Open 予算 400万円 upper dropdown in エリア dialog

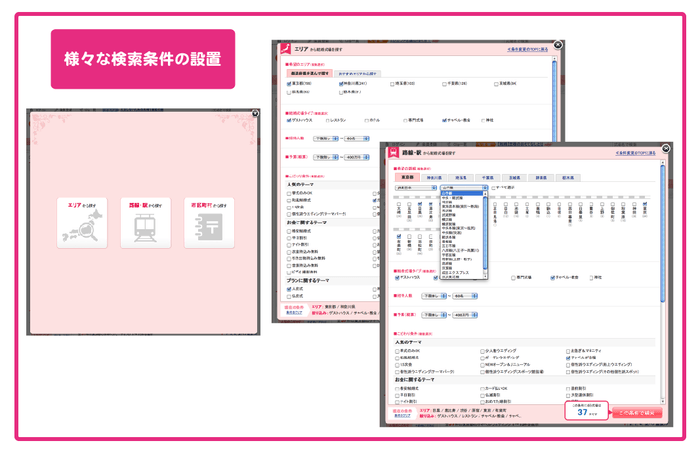(357, 157)
